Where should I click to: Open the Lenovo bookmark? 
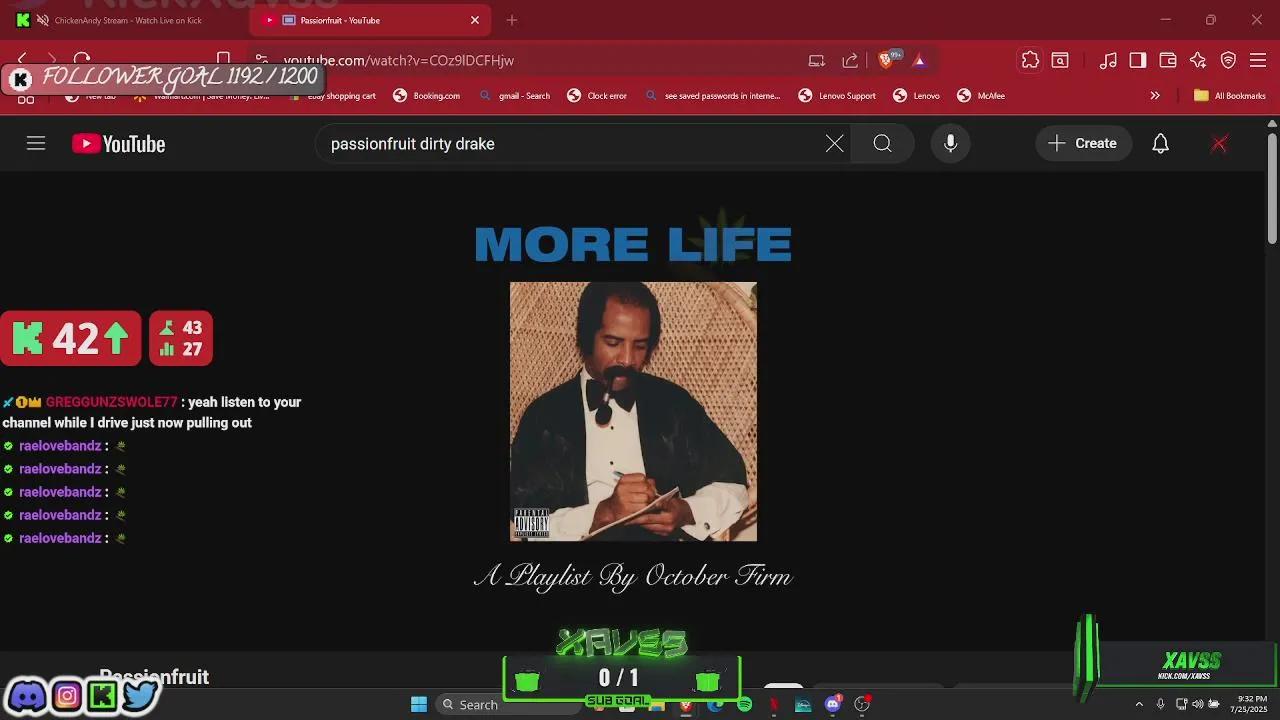click(916, 96)
